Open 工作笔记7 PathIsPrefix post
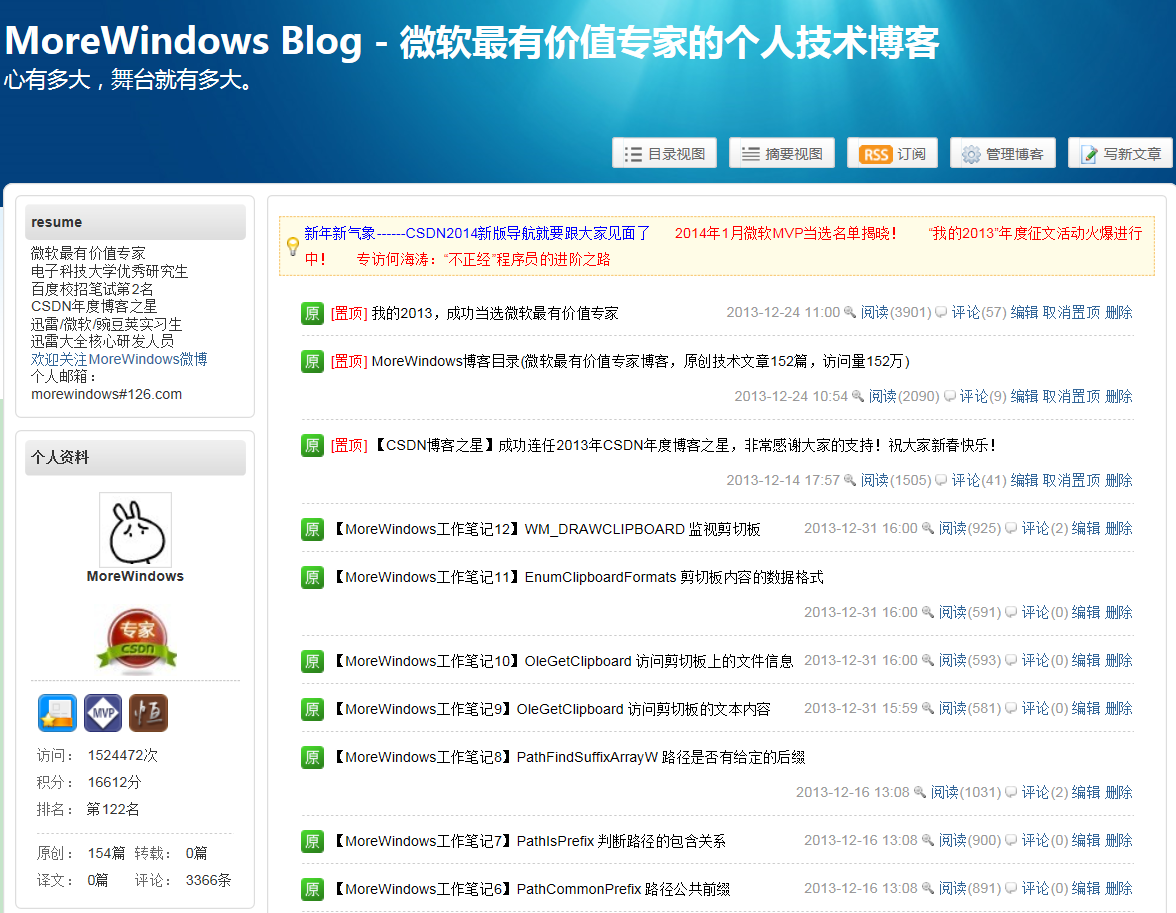Image resolution: width=1176 pixels, height=913 pixels. tap(528, 841)
